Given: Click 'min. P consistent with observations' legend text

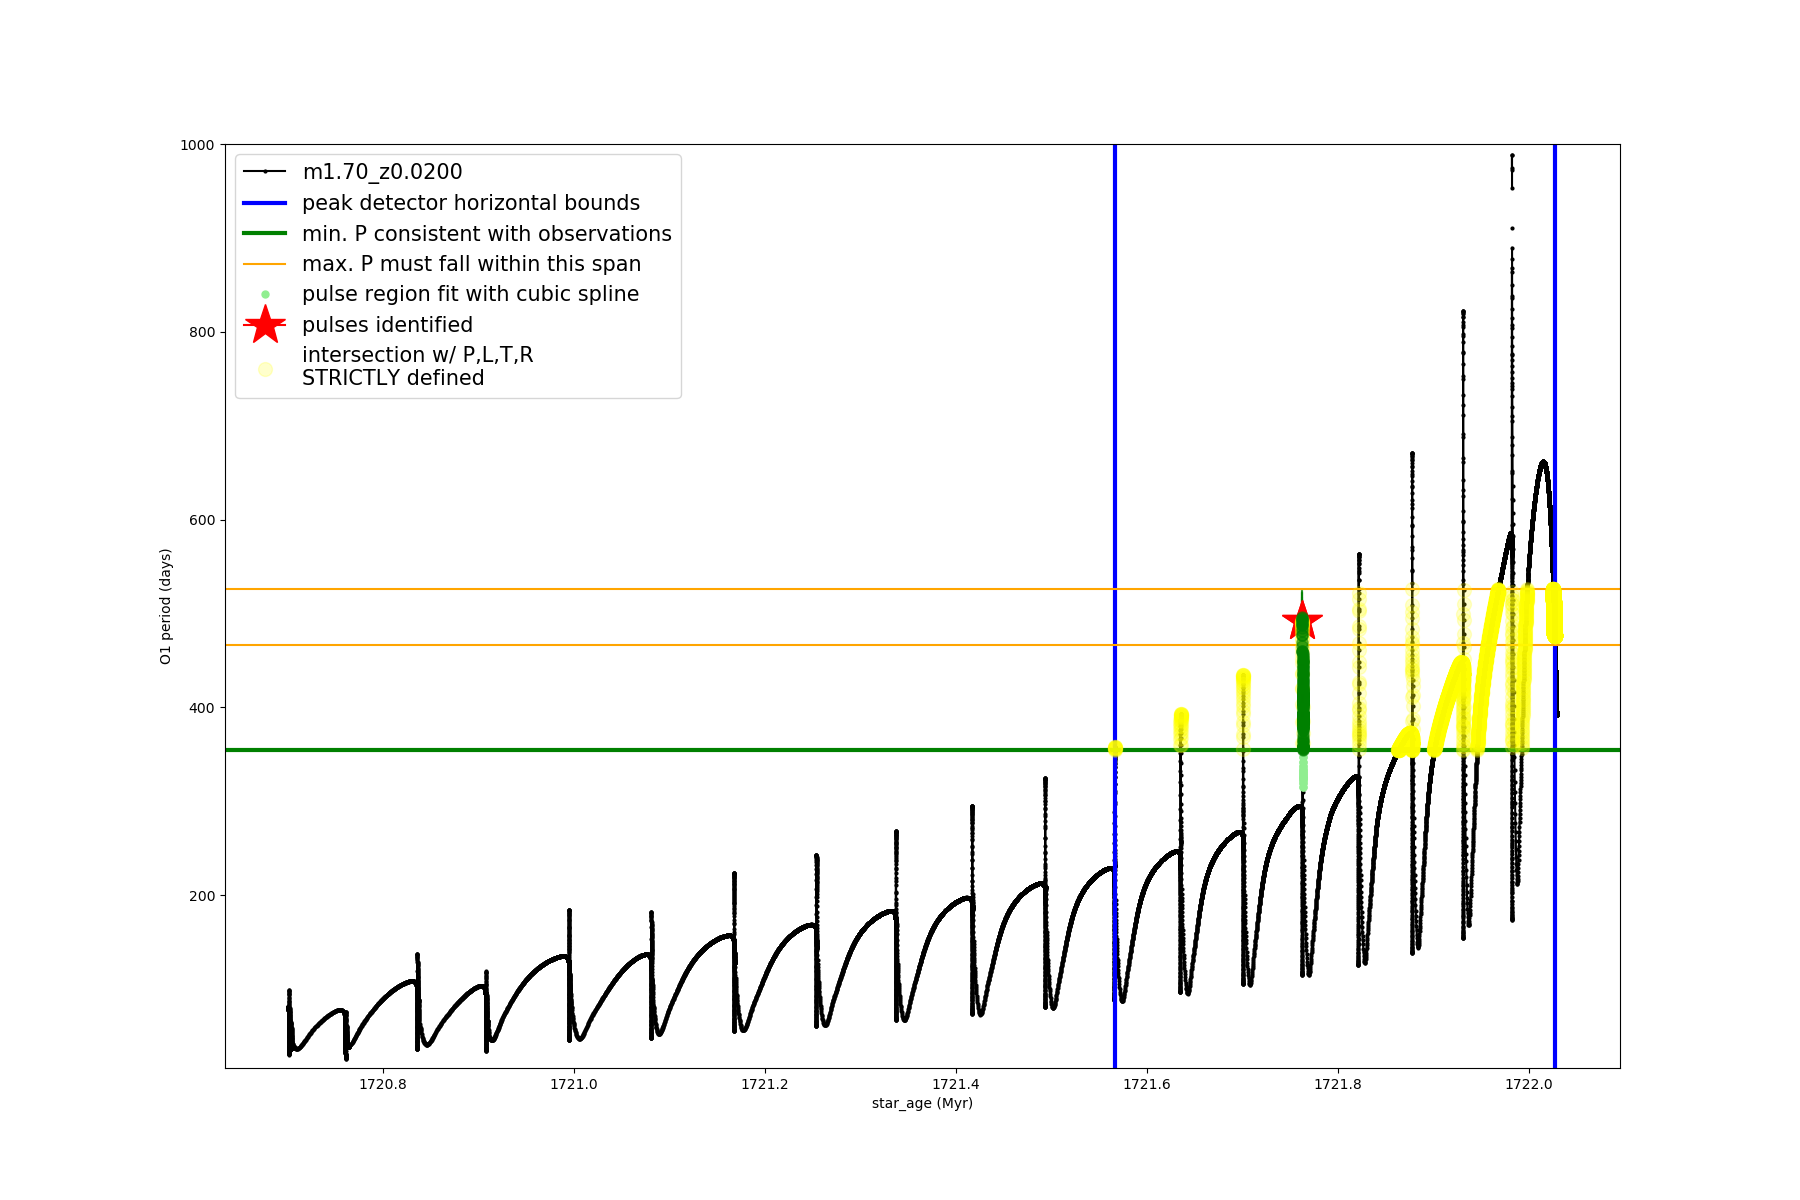Looking at the screenshot, I should point(486,234).
